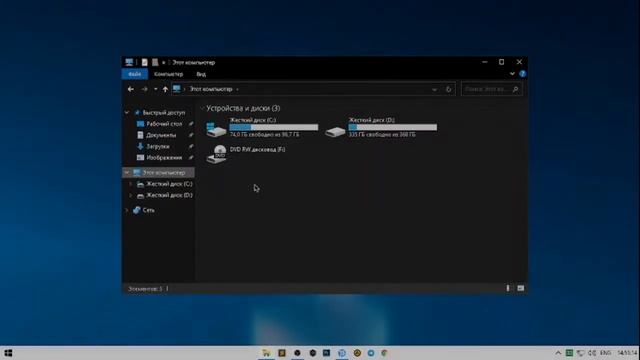Select Изображения in Quick access

click(164, 158)
